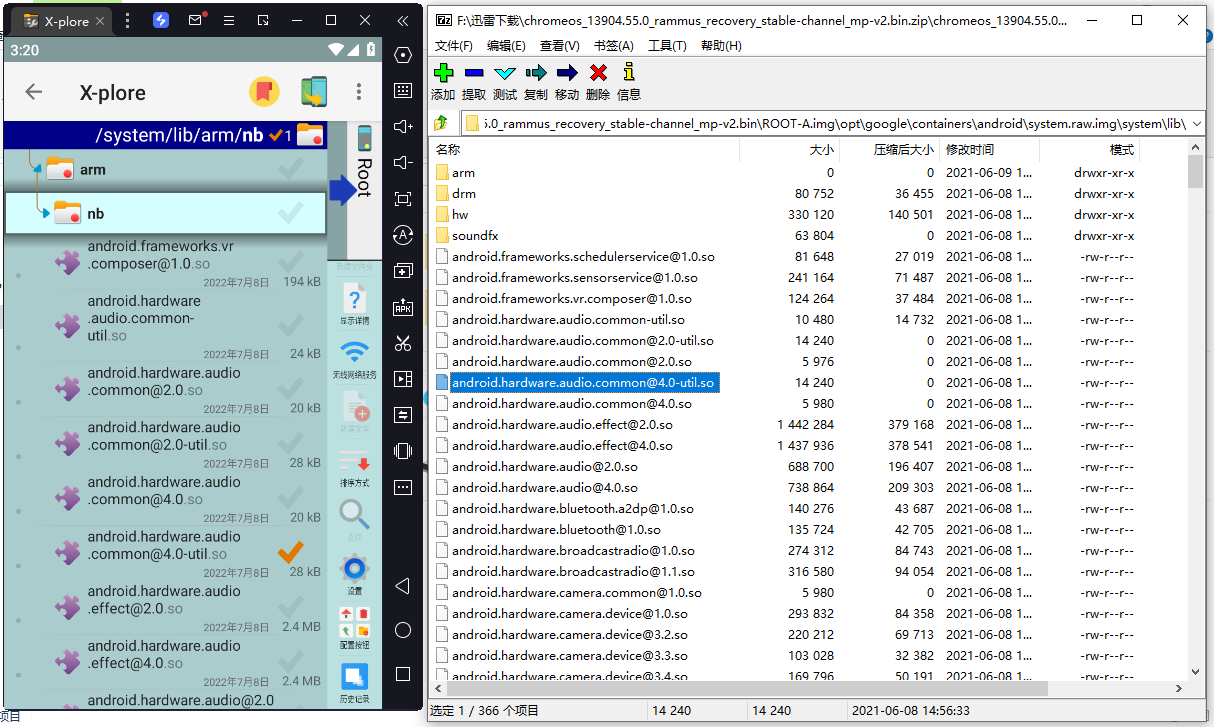The height and width of the screenshot is (727, 1214).
Task: Toggle the checkmark on nb folder
Action: point(290,212)
